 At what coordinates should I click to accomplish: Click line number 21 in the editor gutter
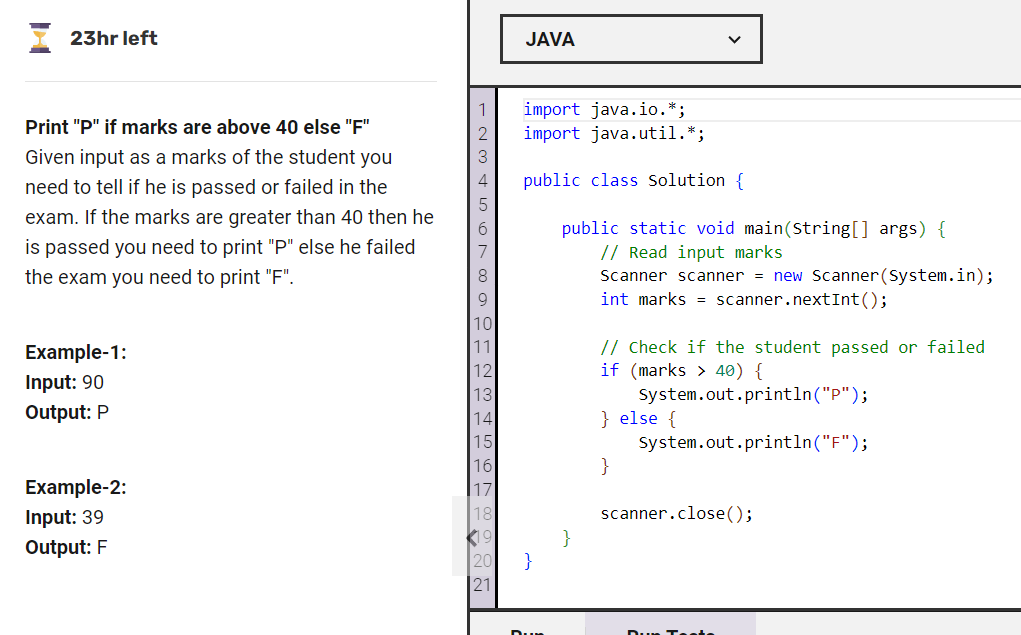tap(482, 585)
